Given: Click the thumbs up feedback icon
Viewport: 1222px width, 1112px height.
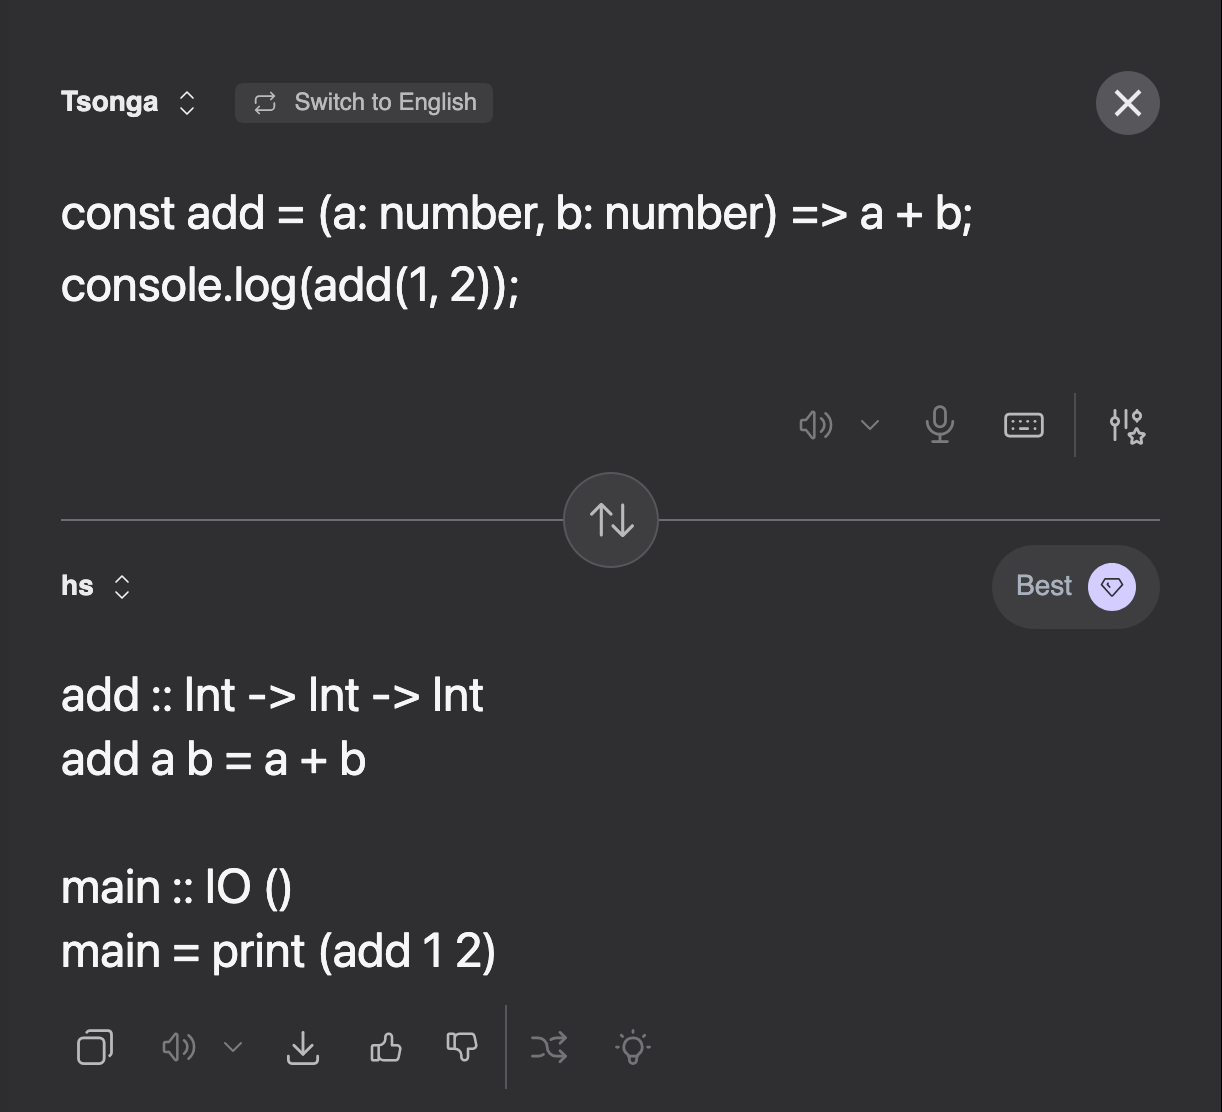Looking at the screenshot, I should 386,1047.
